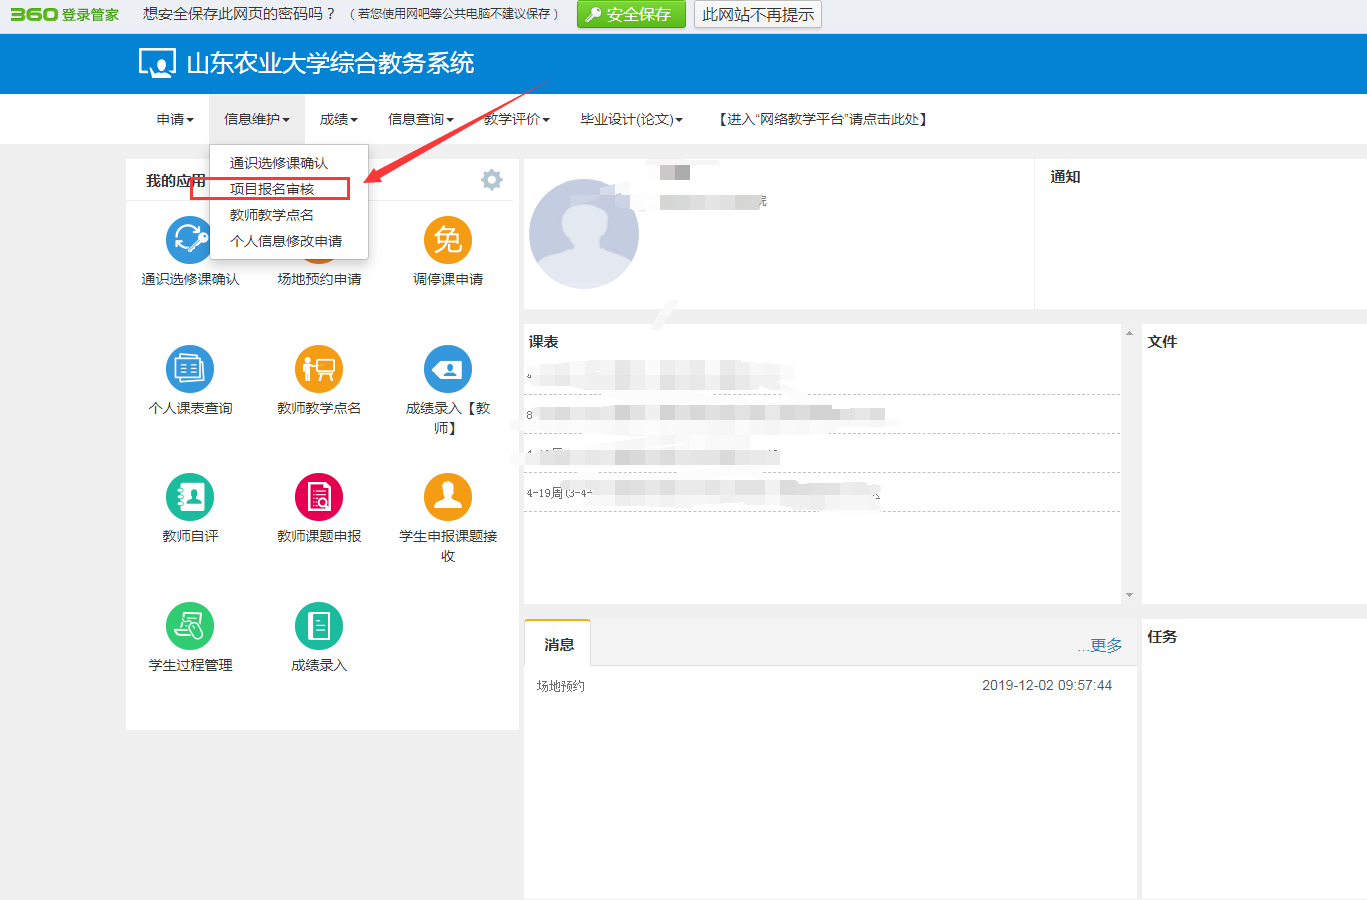Image resolution: width=1367 pixels, height=900 pixels.
Task: Open 教师课题申报 icon
Action: (x=319, y=497)
